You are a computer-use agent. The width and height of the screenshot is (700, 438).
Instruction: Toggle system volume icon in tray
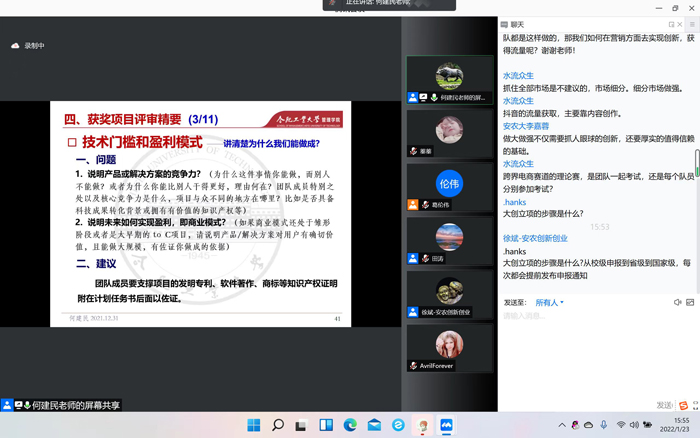coord(636,425)
